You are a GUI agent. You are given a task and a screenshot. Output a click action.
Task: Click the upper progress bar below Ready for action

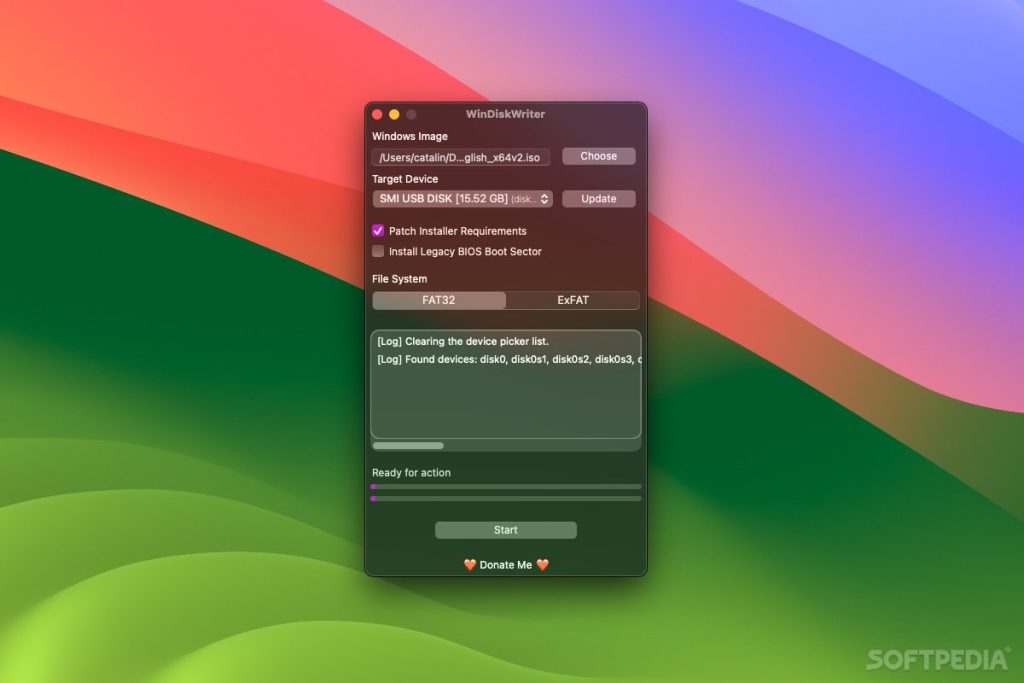click(505, 487)
